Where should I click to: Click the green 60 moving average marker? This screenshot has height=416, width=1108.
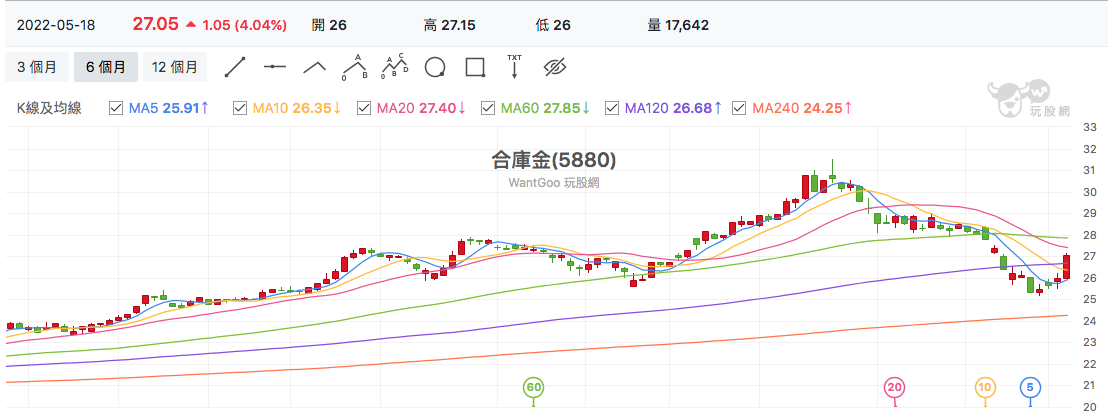(x=534, y=388)
